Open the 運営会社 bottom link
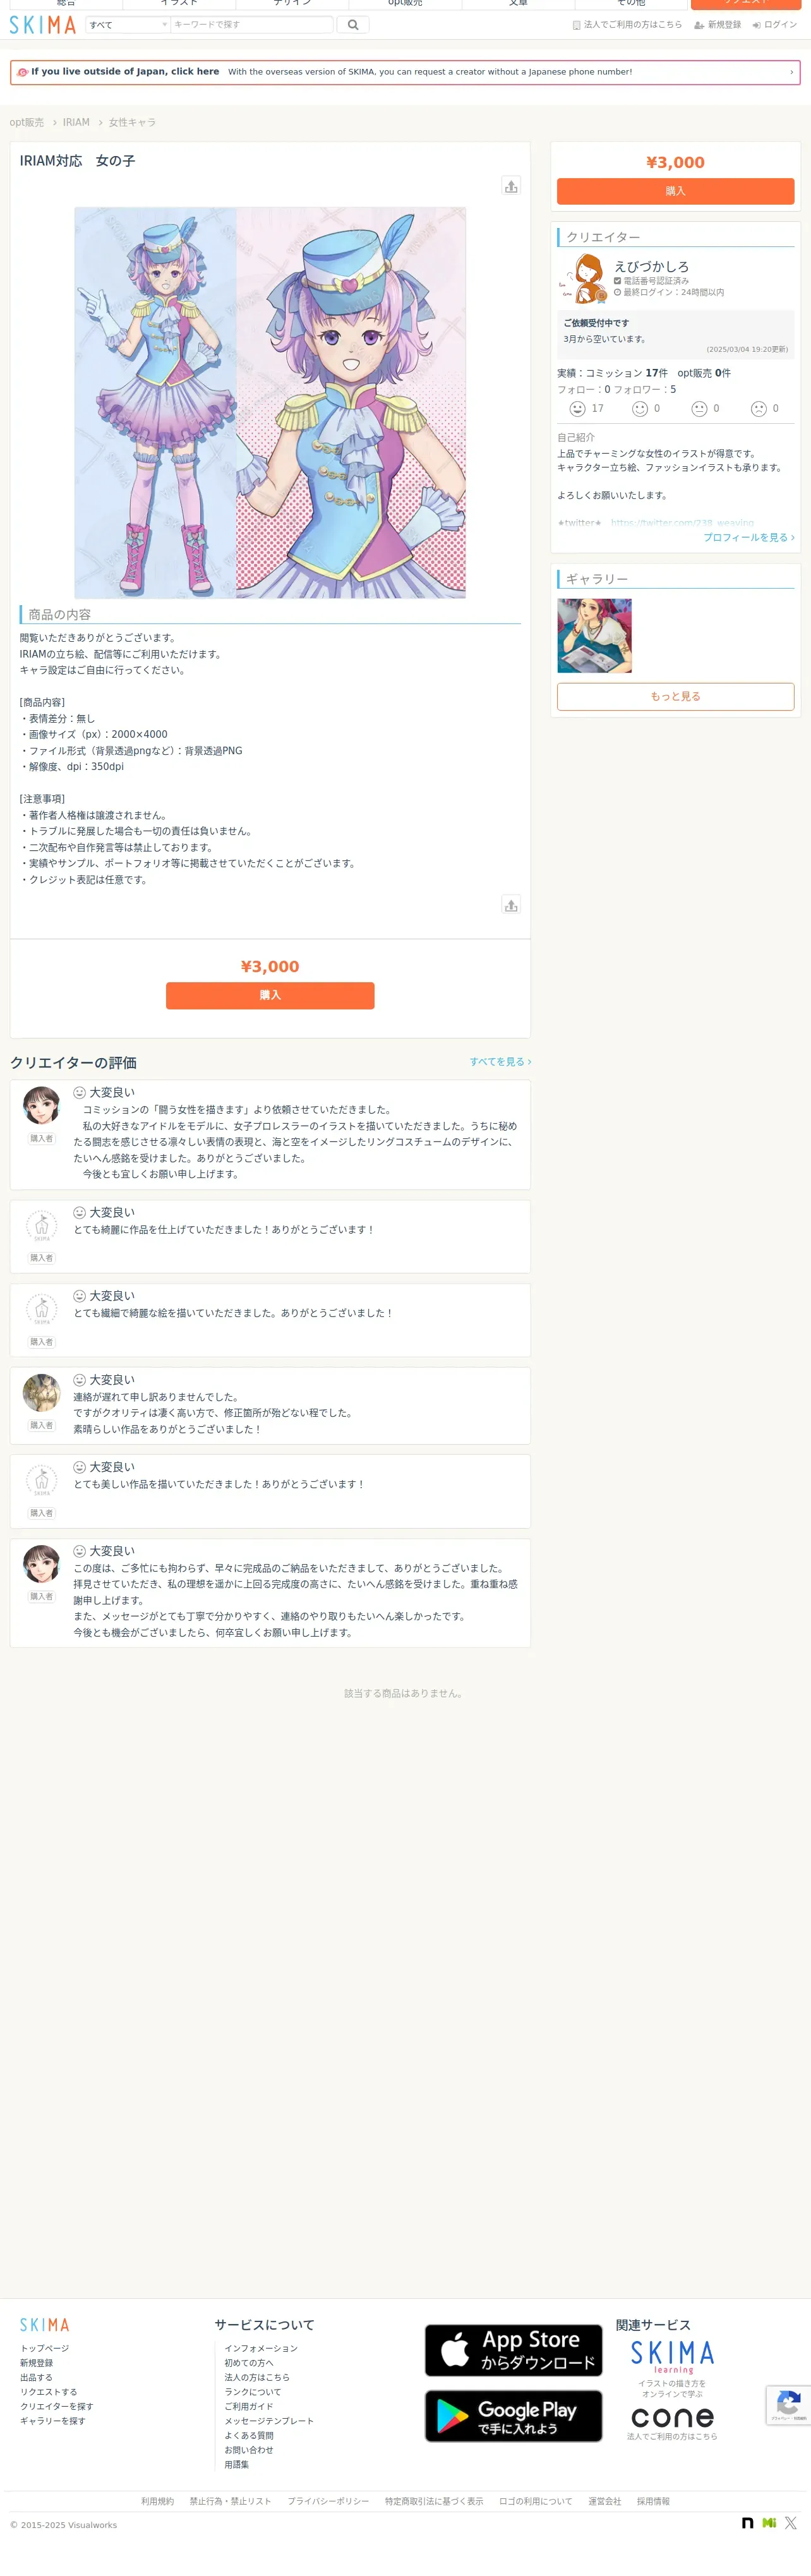Viewport: 811px width, 2576px height. pos(604,2501)
